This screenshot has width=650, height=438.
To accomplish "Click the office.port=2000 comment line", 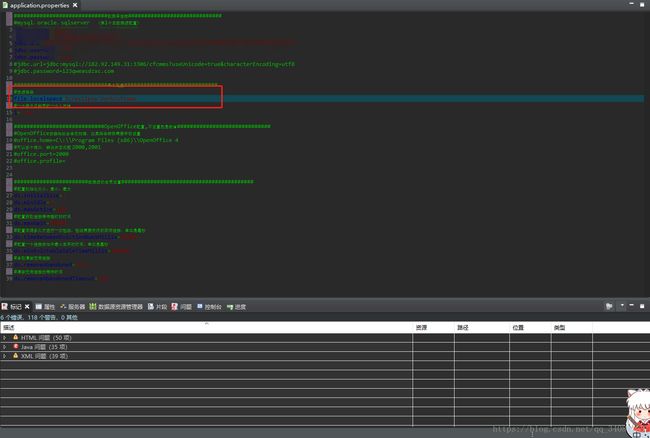I will 41,154.
